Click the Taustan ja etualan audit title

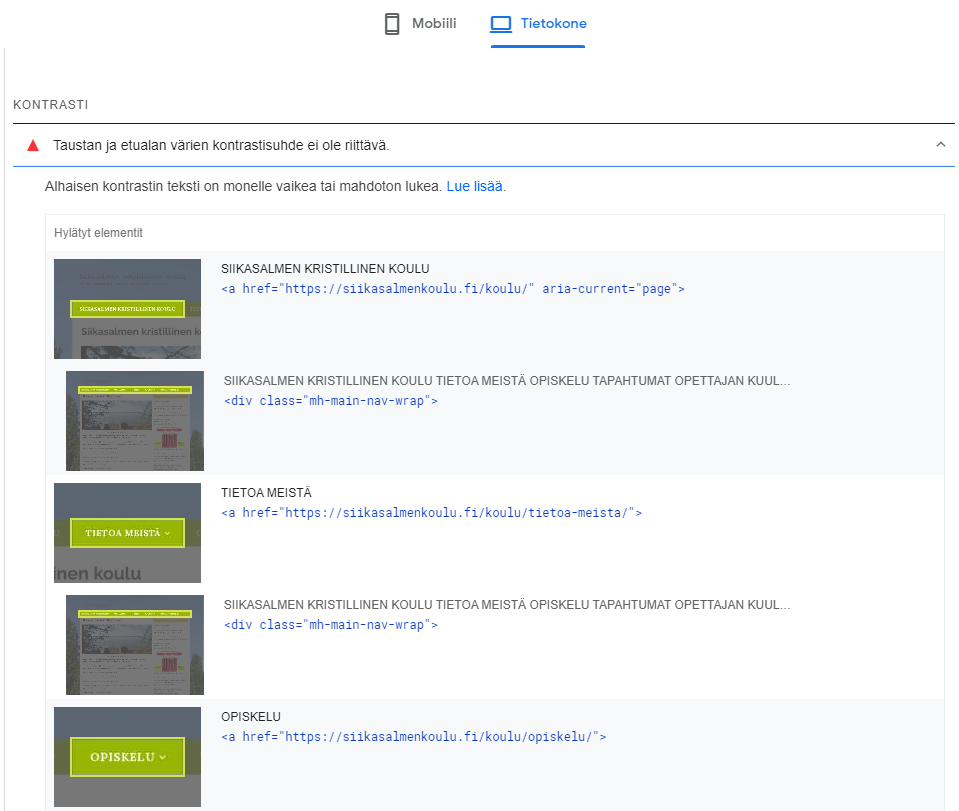221,146
